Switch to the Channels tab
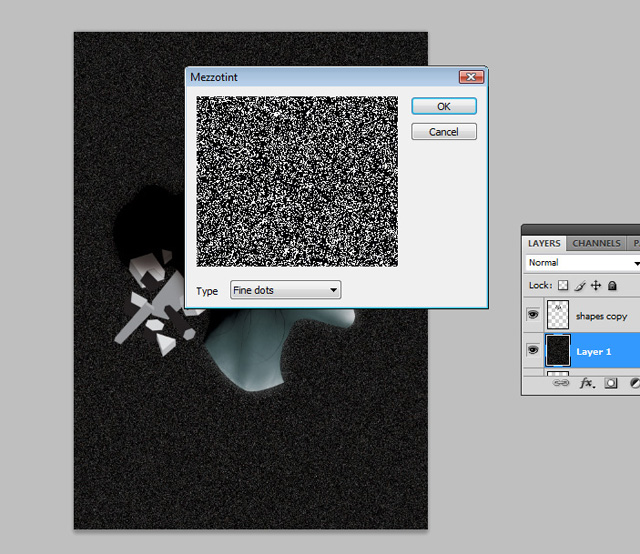This screenshot has height=554, width=640. (x=596, y=243)
